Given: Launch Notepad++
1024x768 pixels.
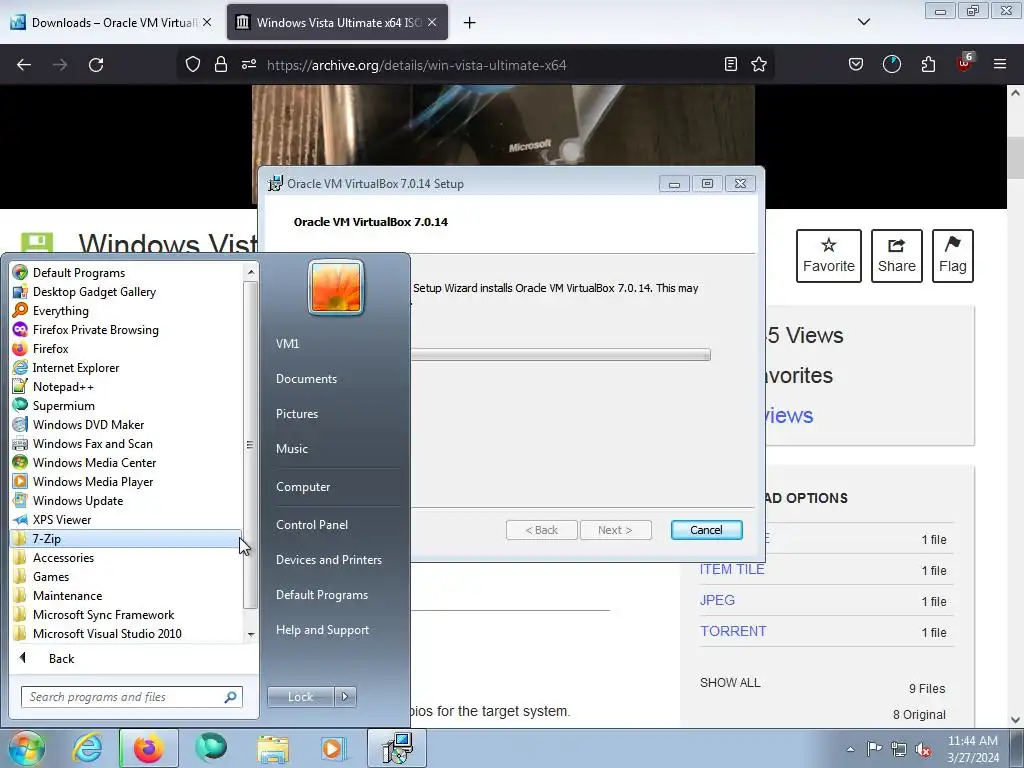Looking at the screenshot, I should pos(63,386).
